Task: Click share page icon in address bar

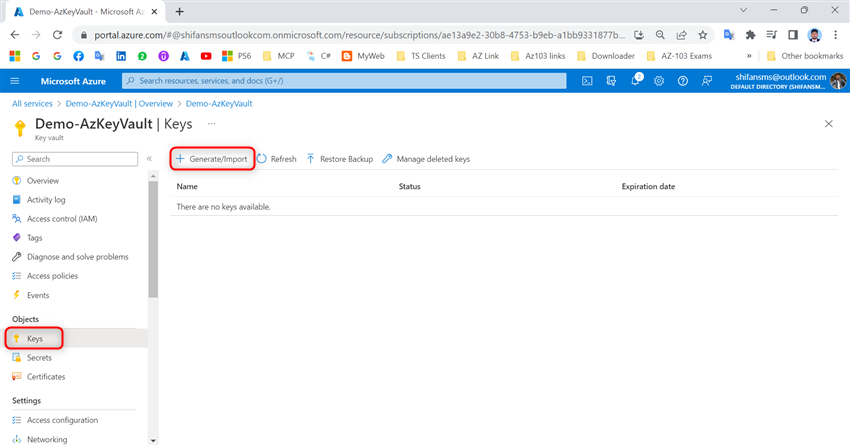Action: pos(681,35)
